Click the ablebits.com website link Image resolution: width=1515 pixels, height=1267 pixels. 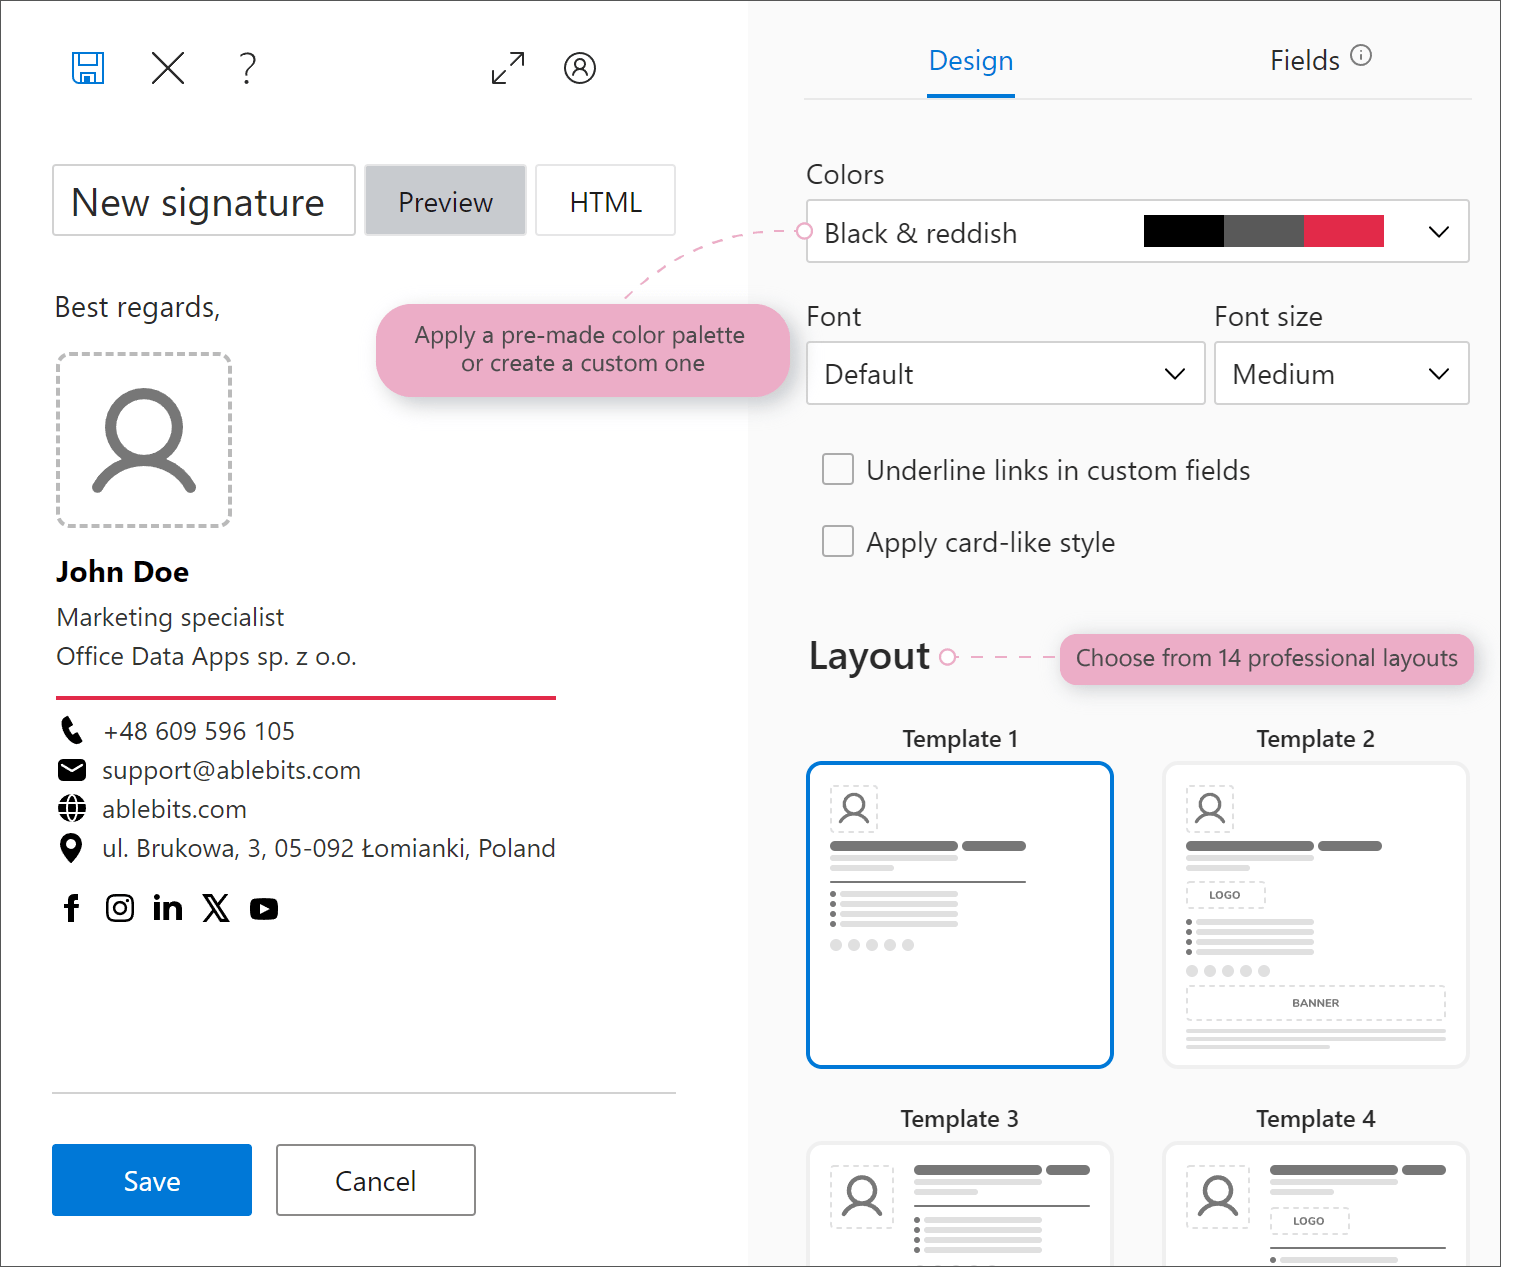pos(174,809)
